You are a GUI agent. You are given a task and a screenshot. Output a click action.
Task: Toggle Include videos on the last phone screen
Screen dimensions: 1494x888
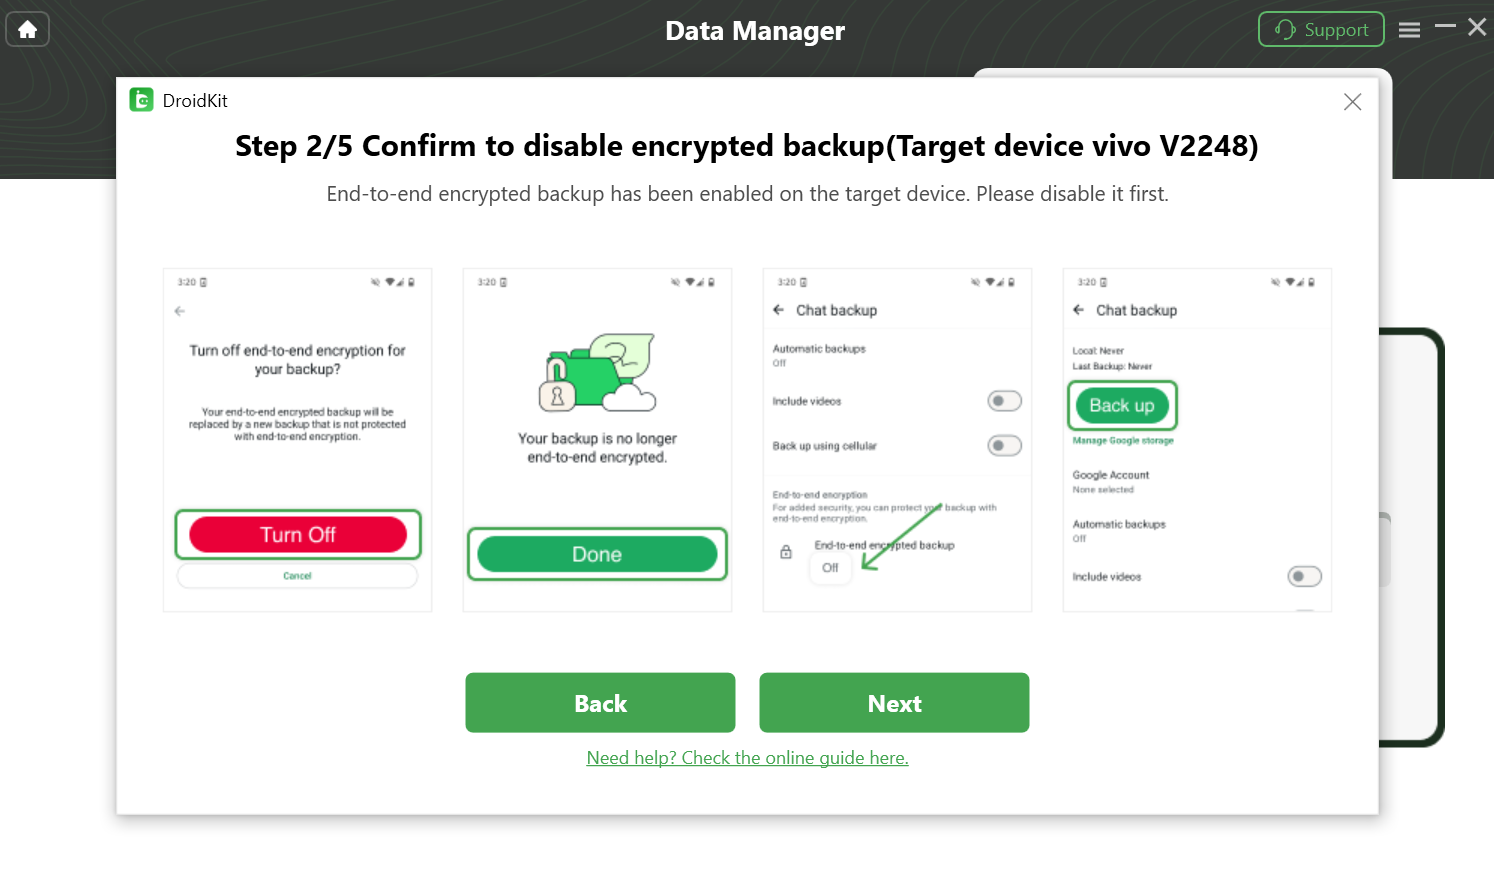click(1304, 576)
